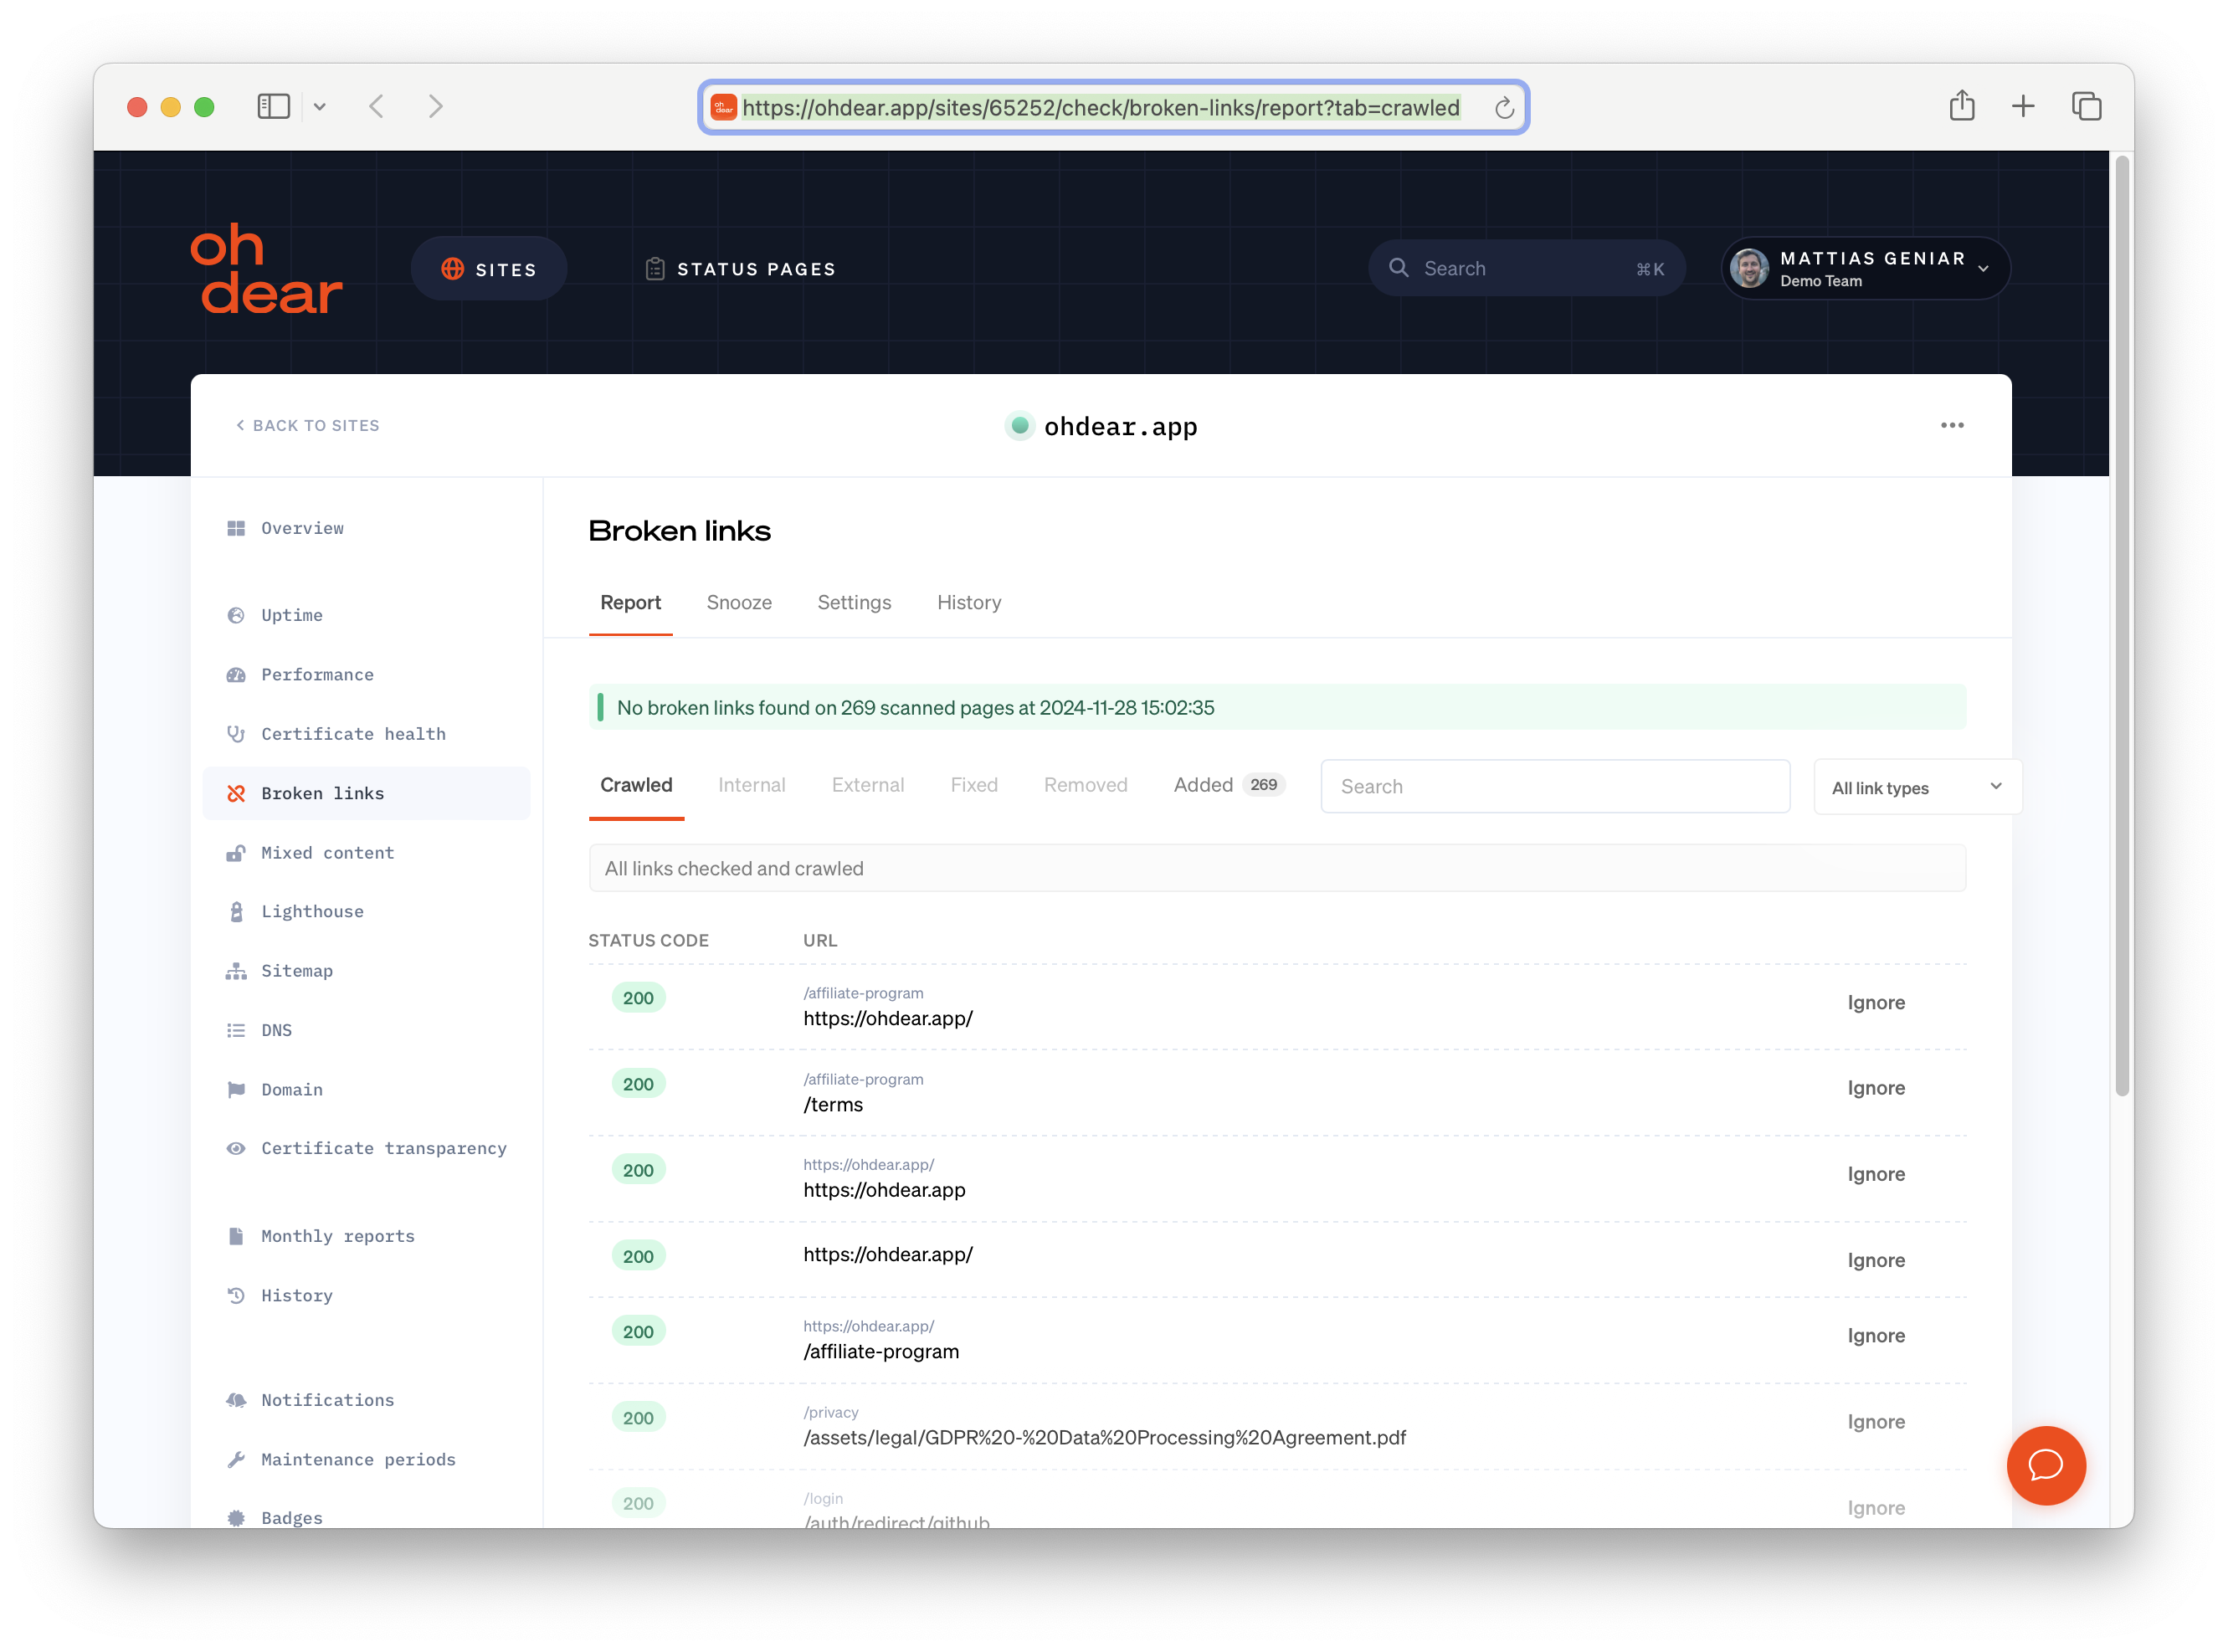Select the Performance gauge icon in sidebar
The image size is (2228, 1652).
236,675
